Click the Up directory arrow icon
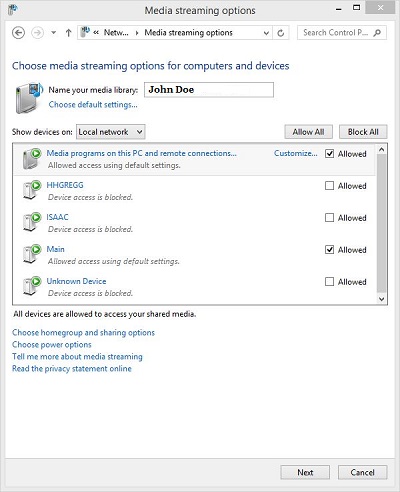This screenshot has height=492, width=400. (69, 33)
